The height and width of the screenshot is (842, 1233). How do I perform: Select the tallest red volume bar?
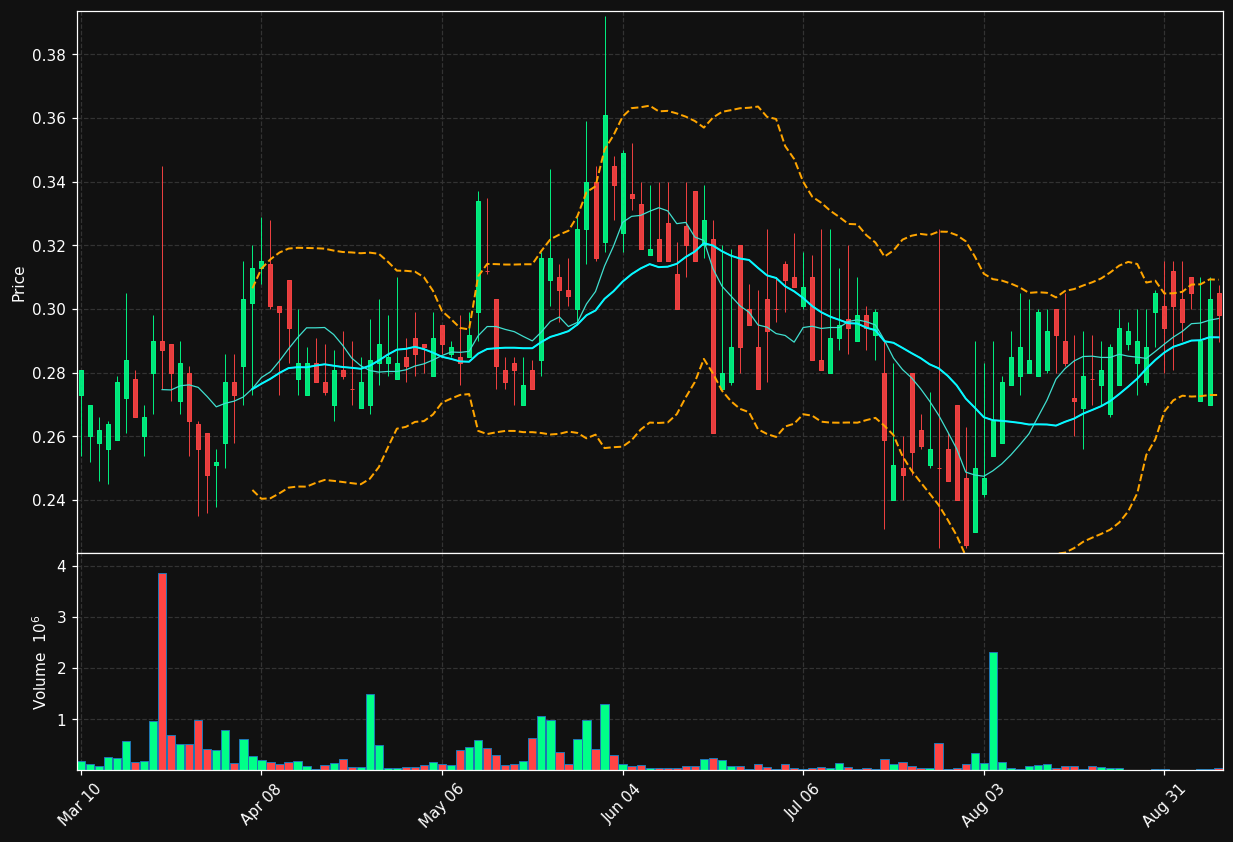[x=162, y=671]
